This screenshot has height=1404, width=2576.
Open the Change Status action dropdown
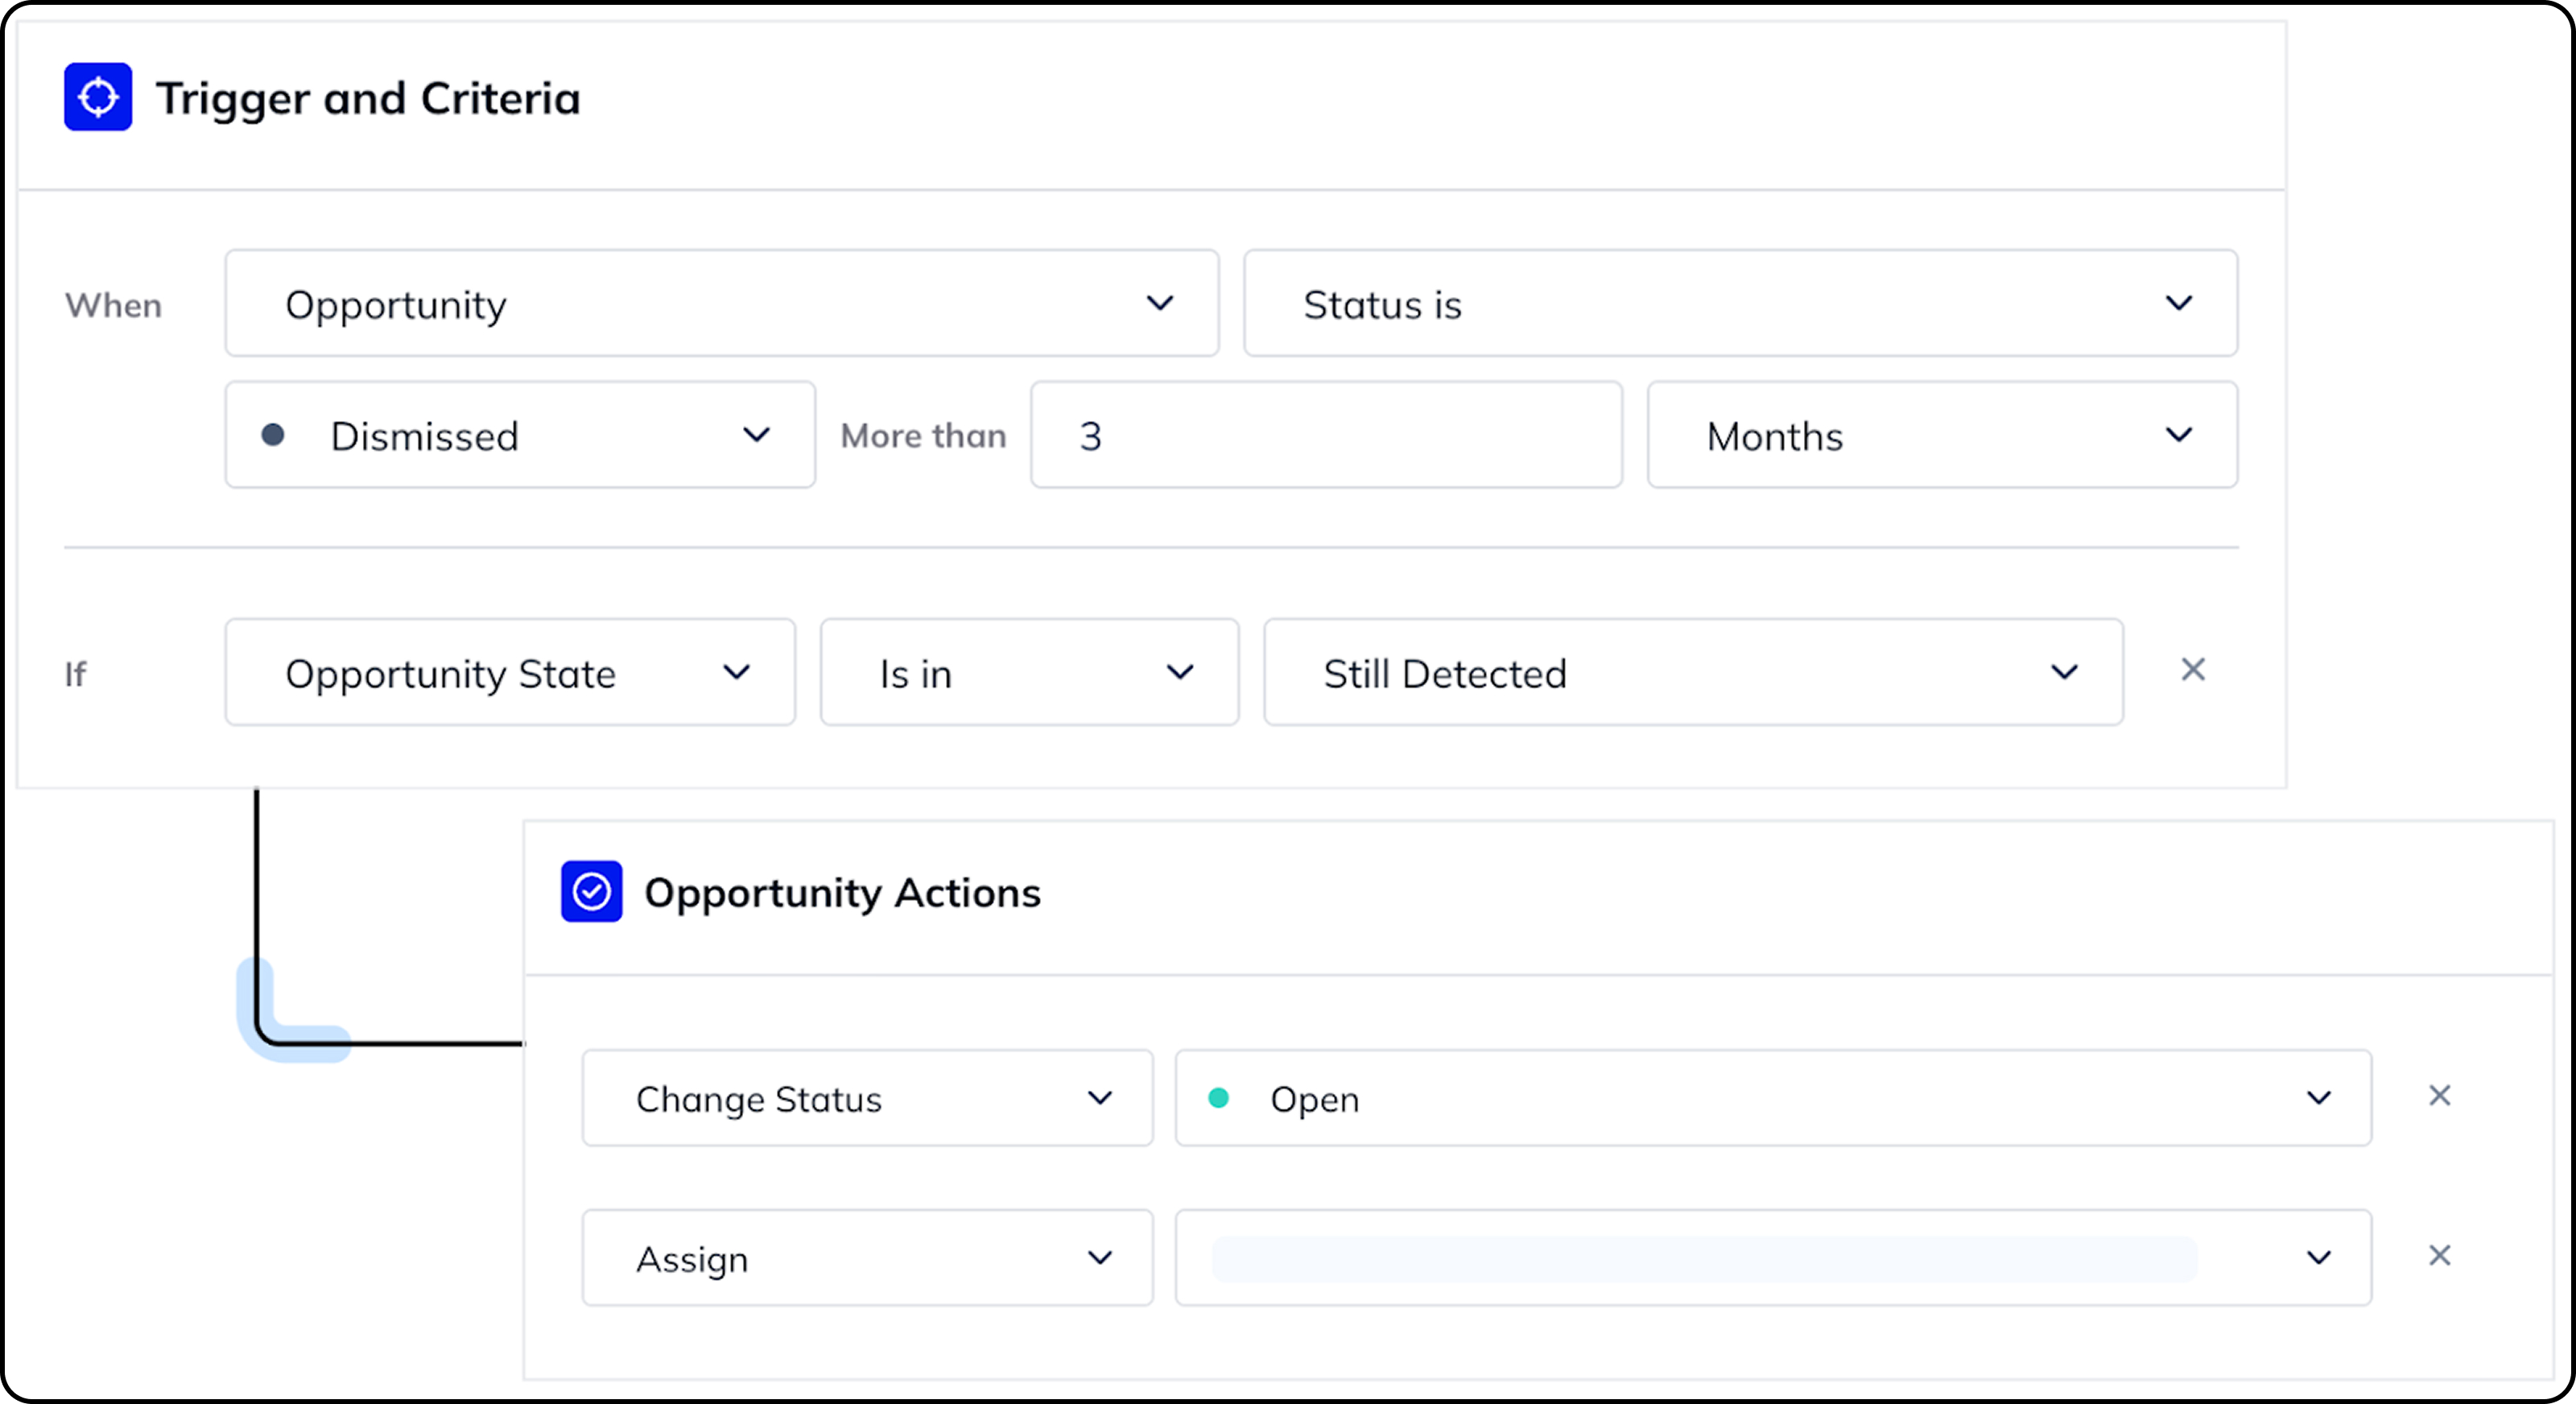867,1098
